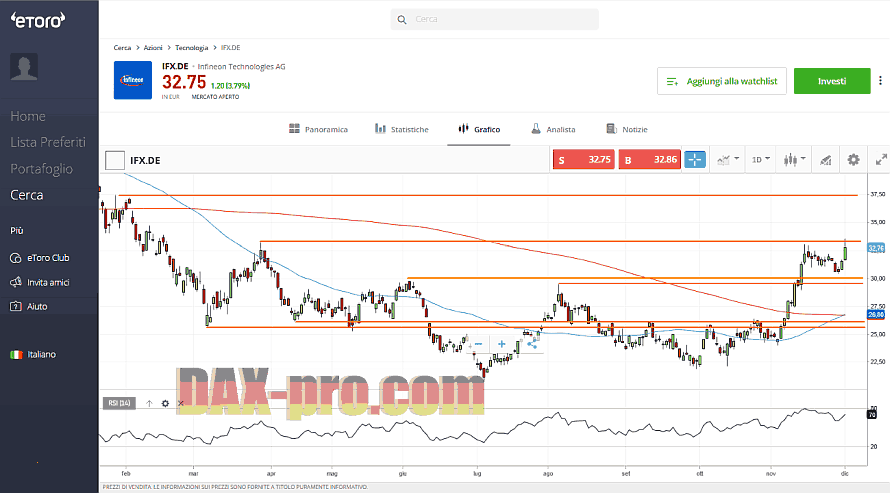Screen dimensions: 890x493
Task: Open the compare chart dropdown
Action: pos(728,160)
